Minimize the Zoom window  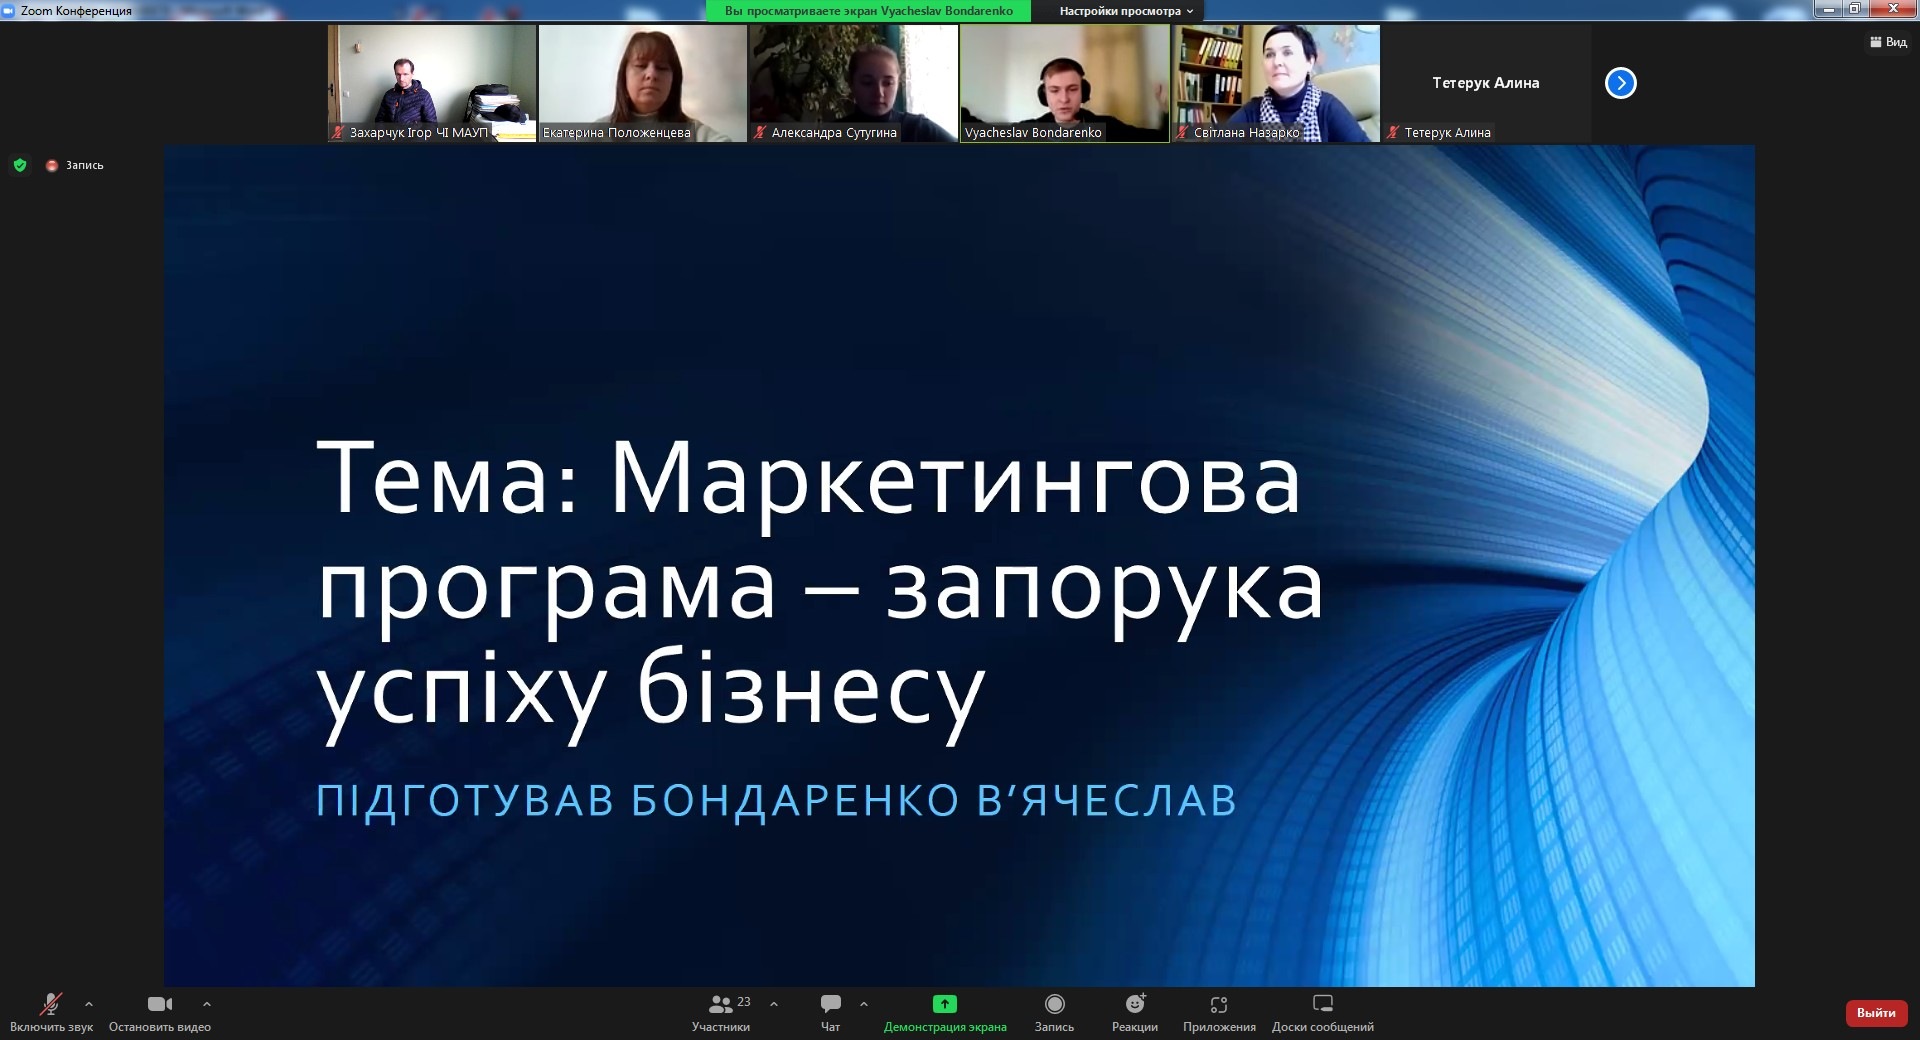1828,9
